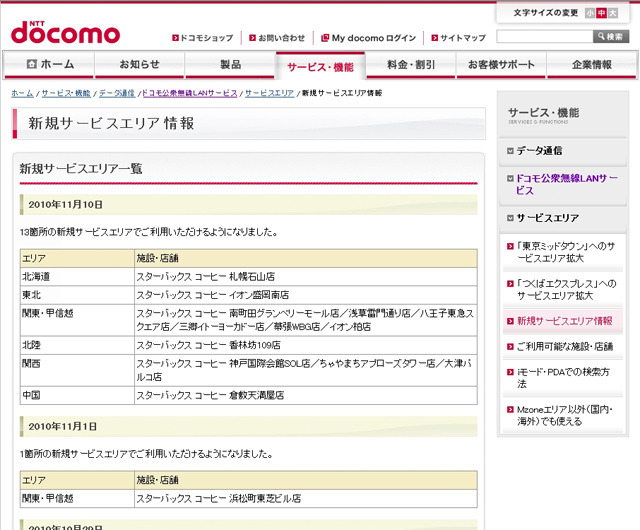Click arrow icon beside Mzoneエリア以外 link

click(510, 410)
